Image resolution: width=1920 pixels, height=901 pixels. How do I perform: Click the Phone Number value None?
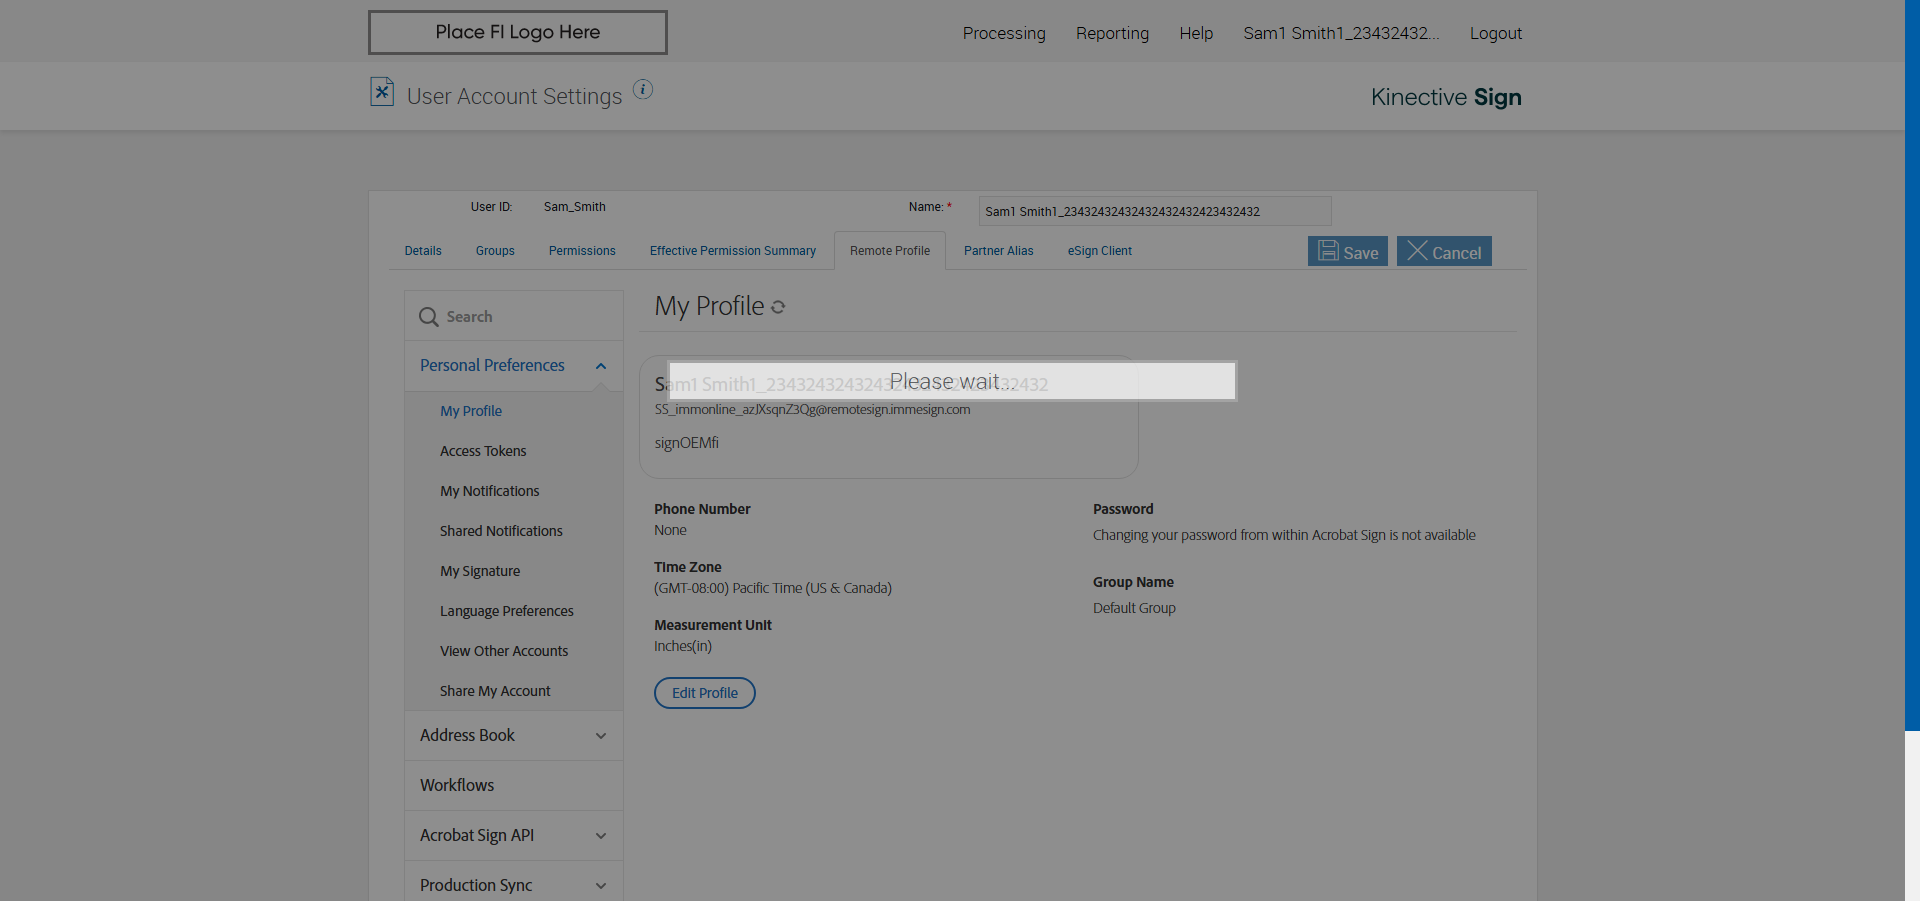(x=670, y=530)
